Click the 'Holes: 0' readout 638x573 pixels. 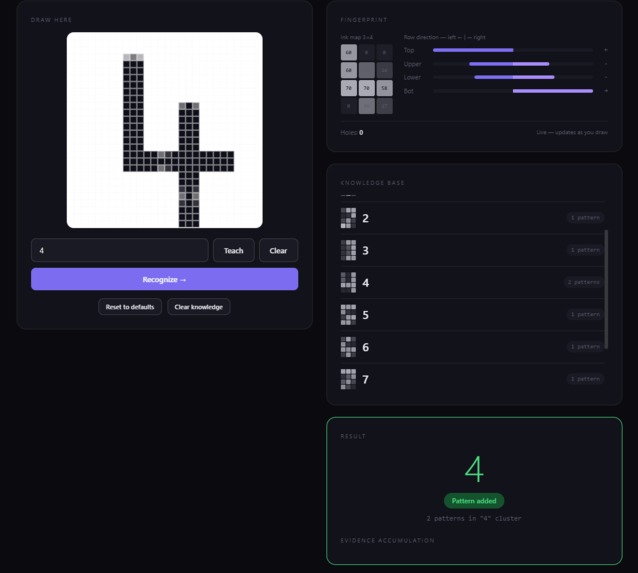click(352, 132)
